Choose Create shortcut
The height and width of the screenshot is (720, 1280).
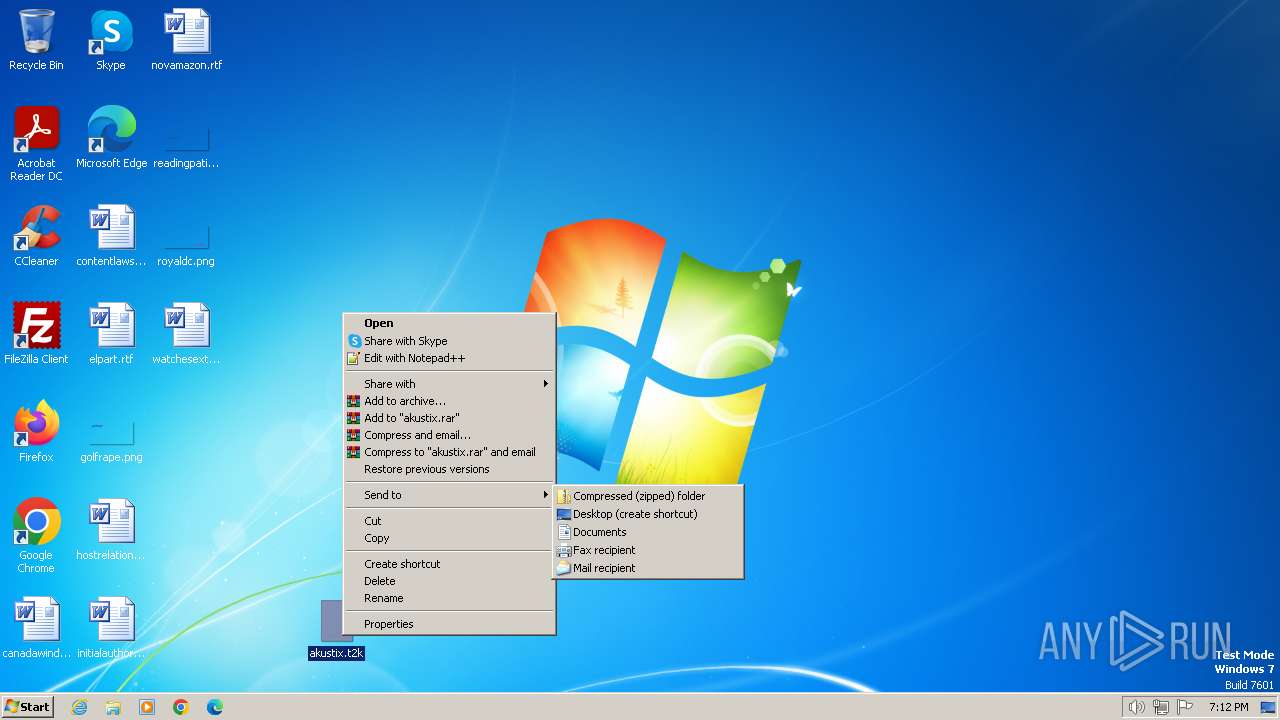pyautogui.click(x=449, y=564)
